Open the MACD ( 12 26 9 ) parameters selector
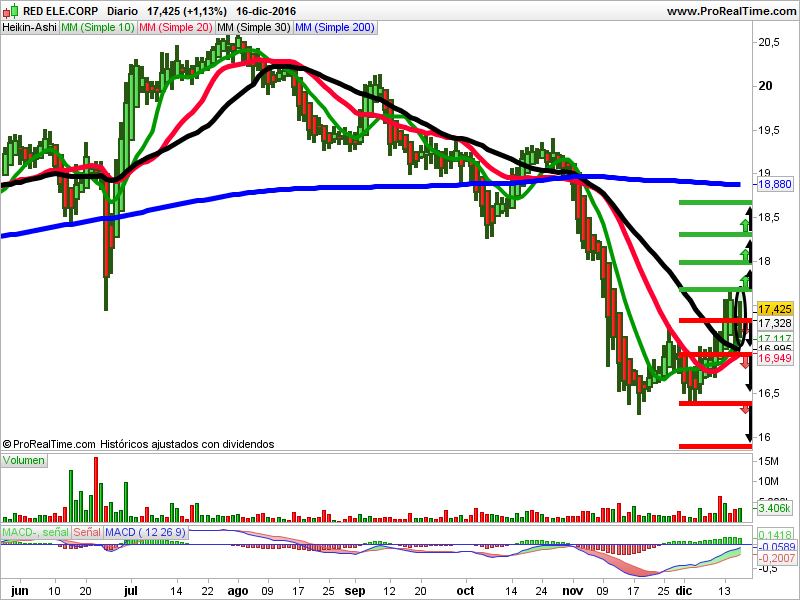The image size is (800, 600). click(144, 532)
